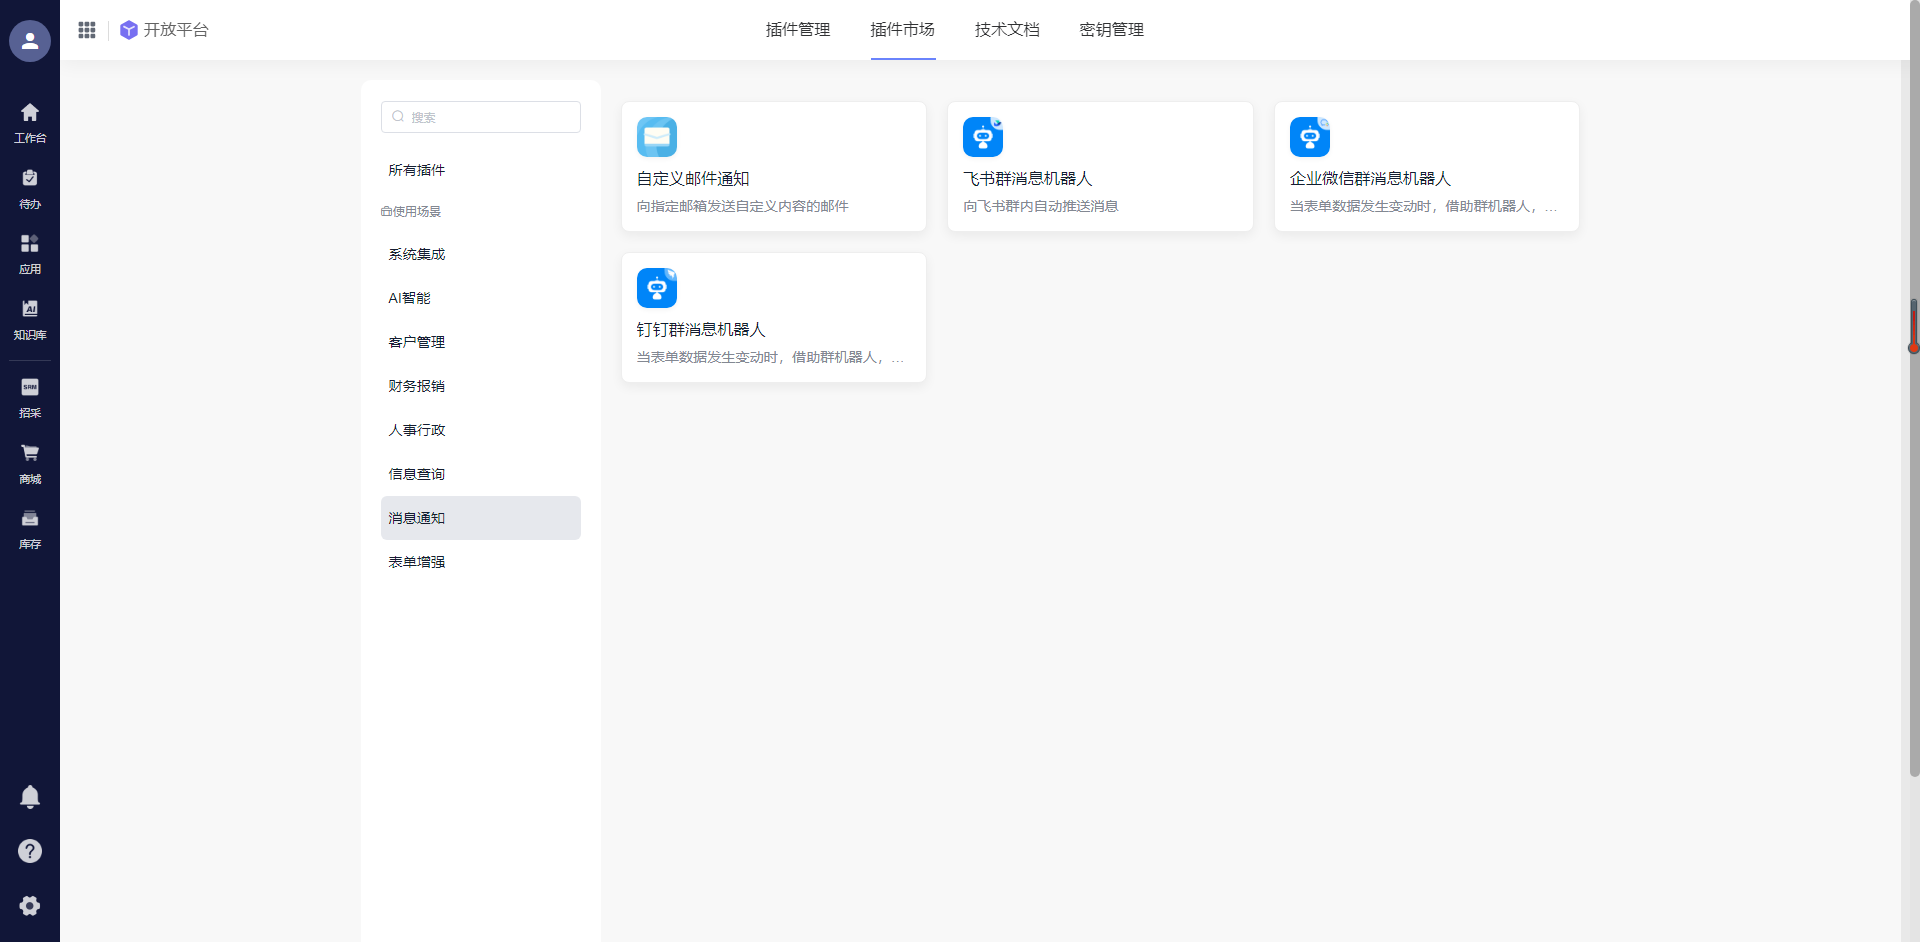Click the user avatar icon

pos(30,41)
